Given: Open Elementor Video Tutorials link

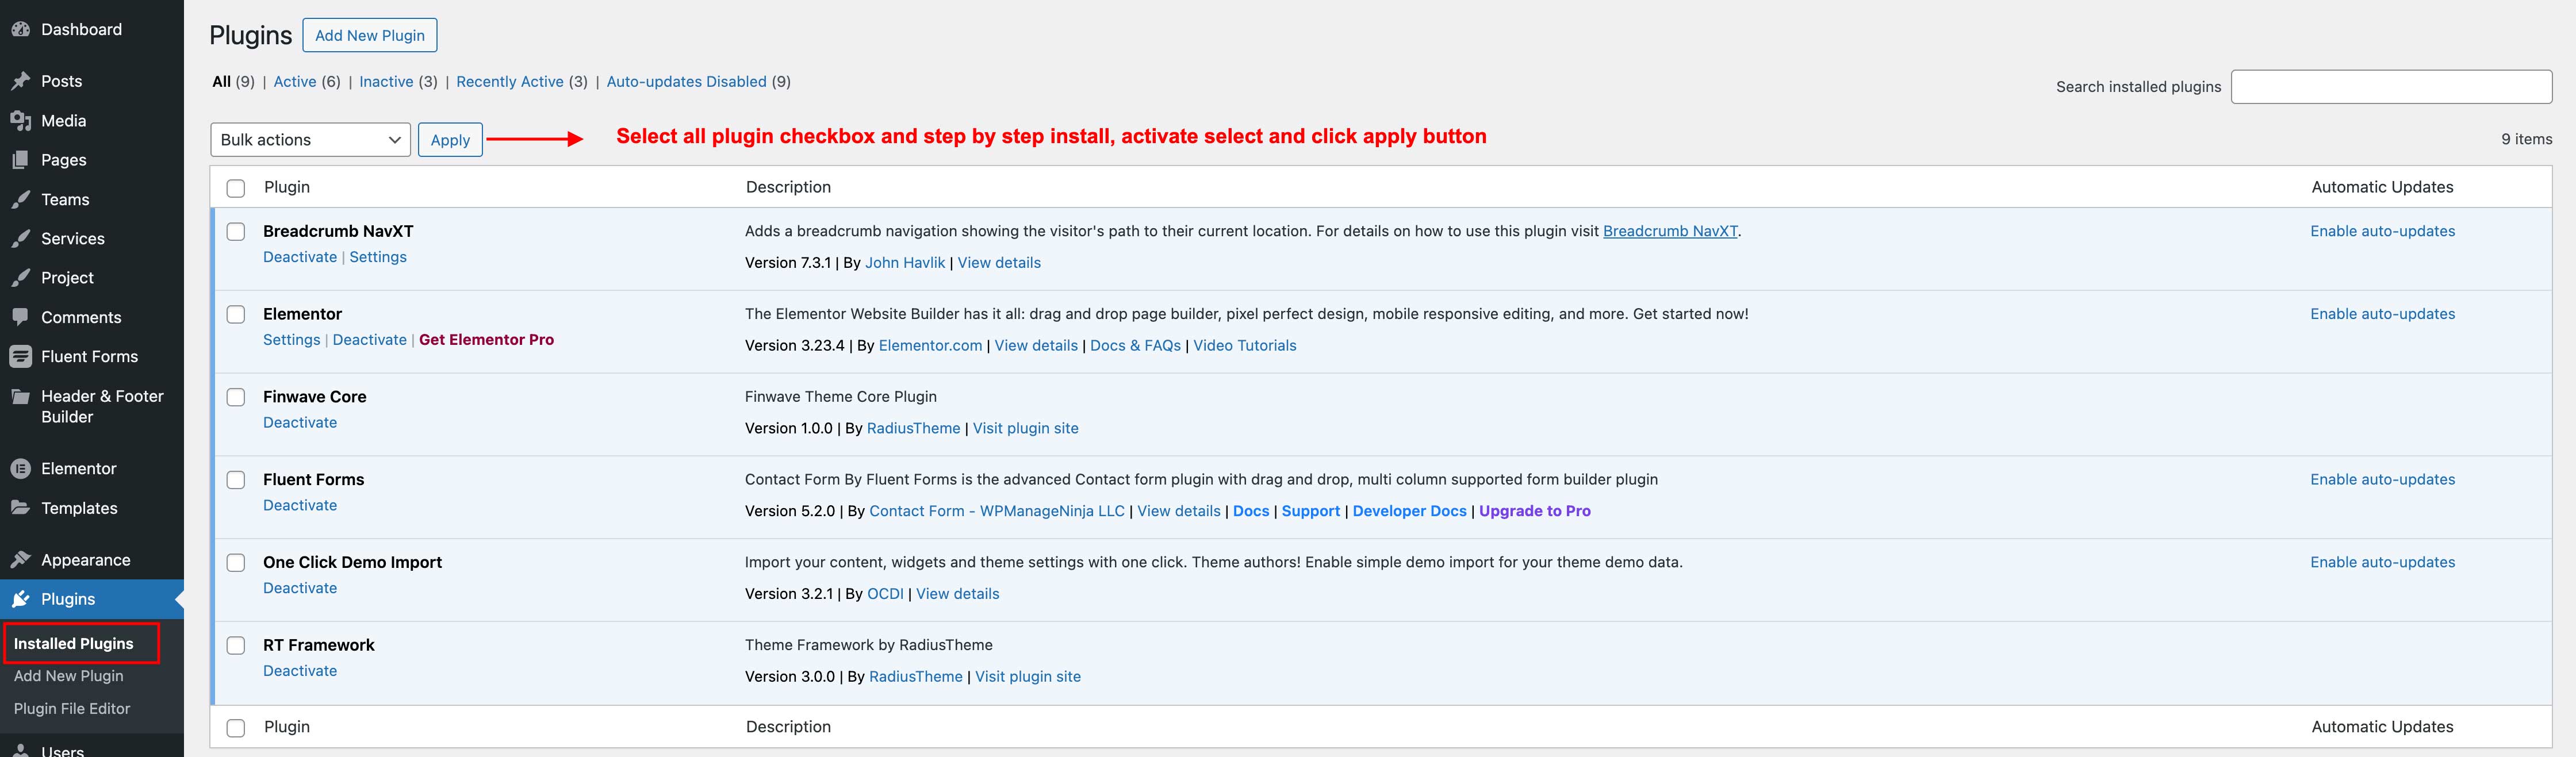Looking at the screenshot, I should (x=1245, y=346).
